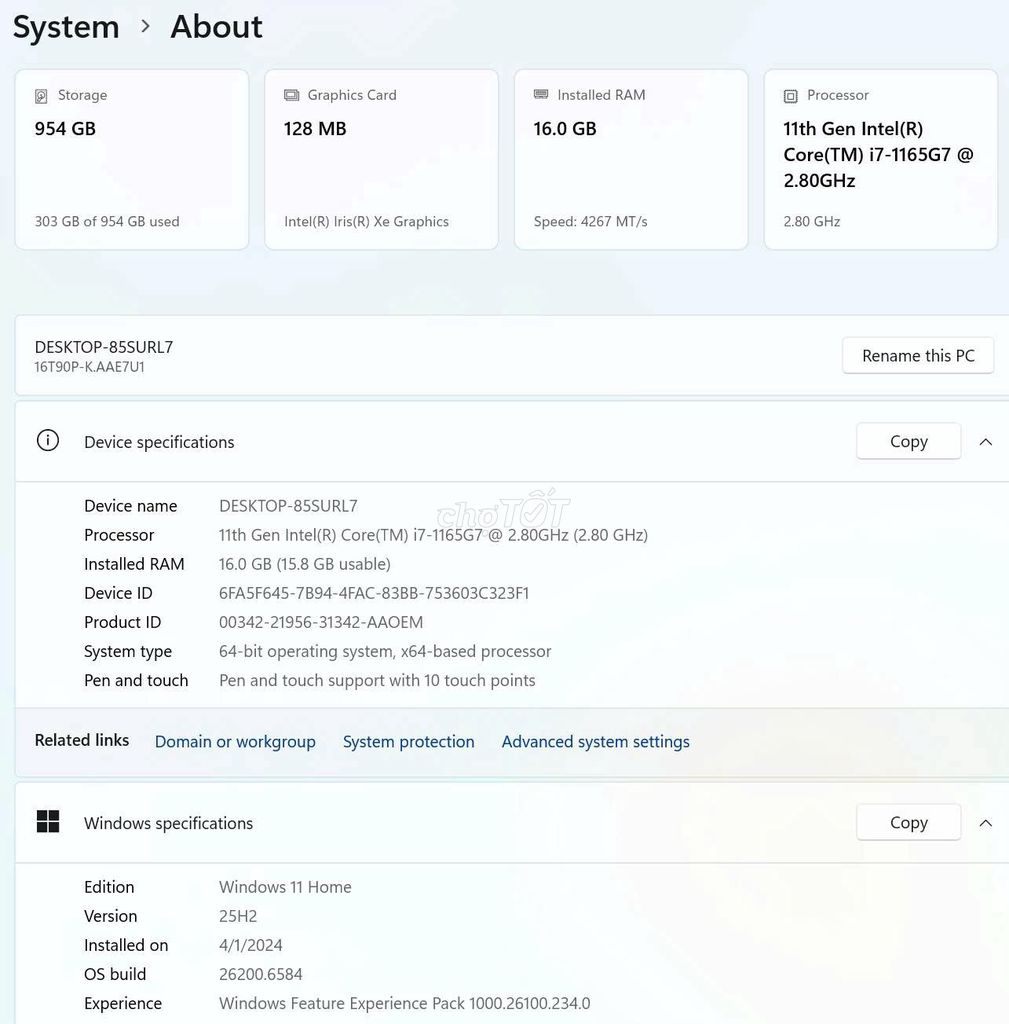The height and width of the screenshot is (1024, 1009).
Task: Click the breadcrumb chevron after System
Action: [145, 26]
